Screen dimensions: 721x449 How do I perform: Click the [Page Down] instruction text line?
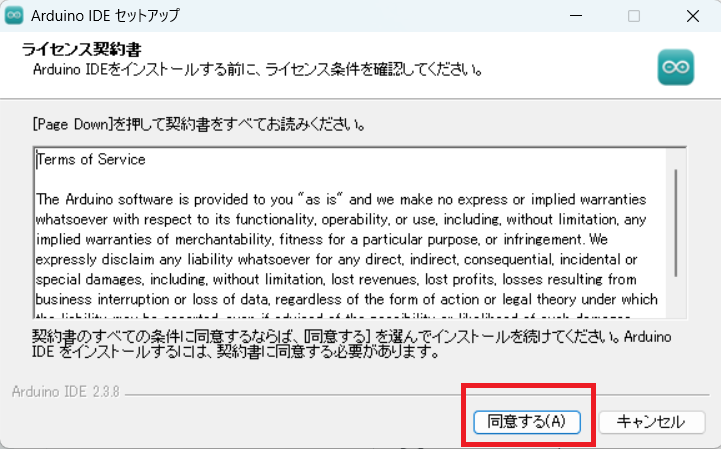197,126
